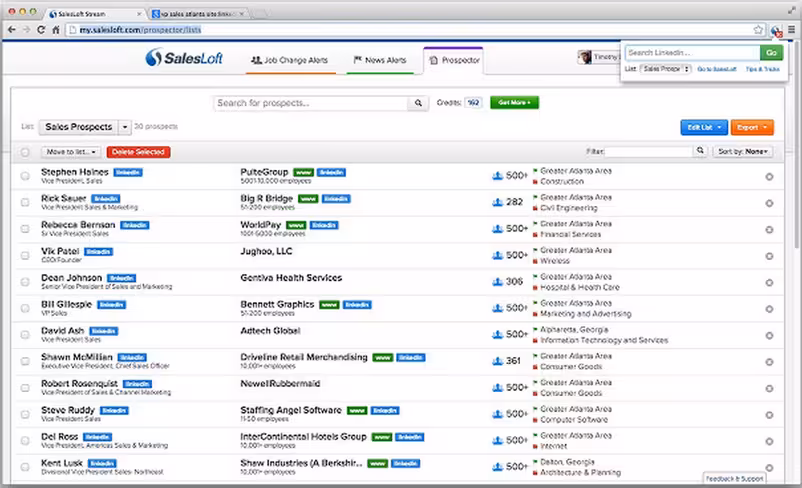Select Dean Johnson checkbox
Screen dimensions: 802x488
click(25, 282)
